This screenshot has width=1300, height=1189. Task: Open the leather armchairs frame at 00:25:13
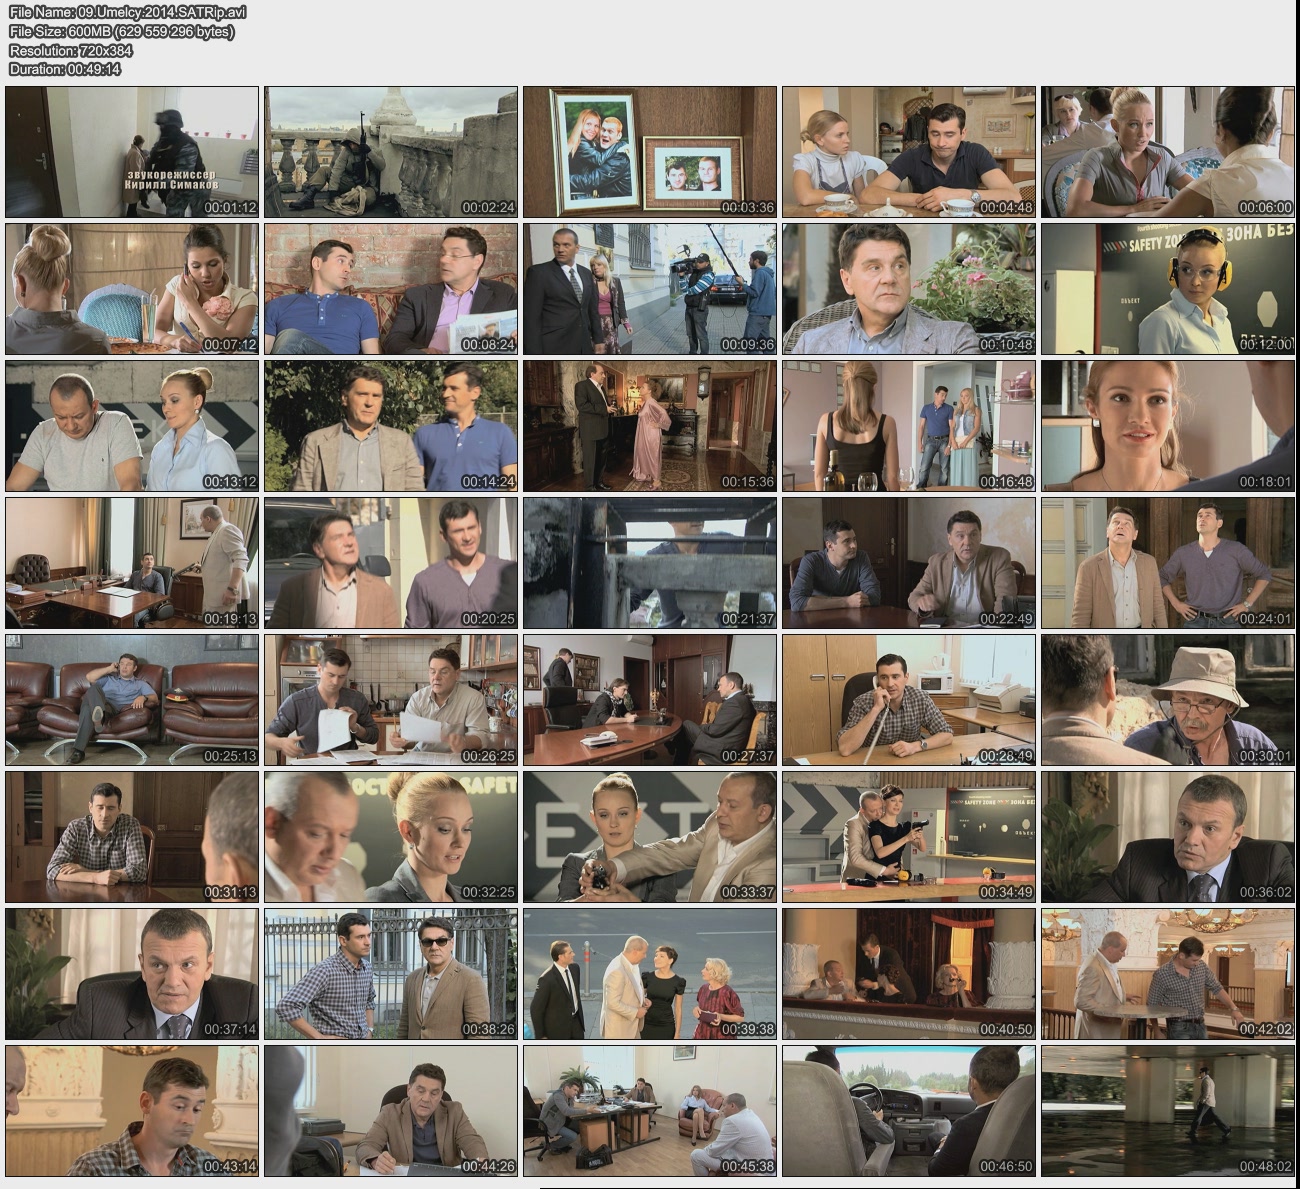tap(132, 700)
